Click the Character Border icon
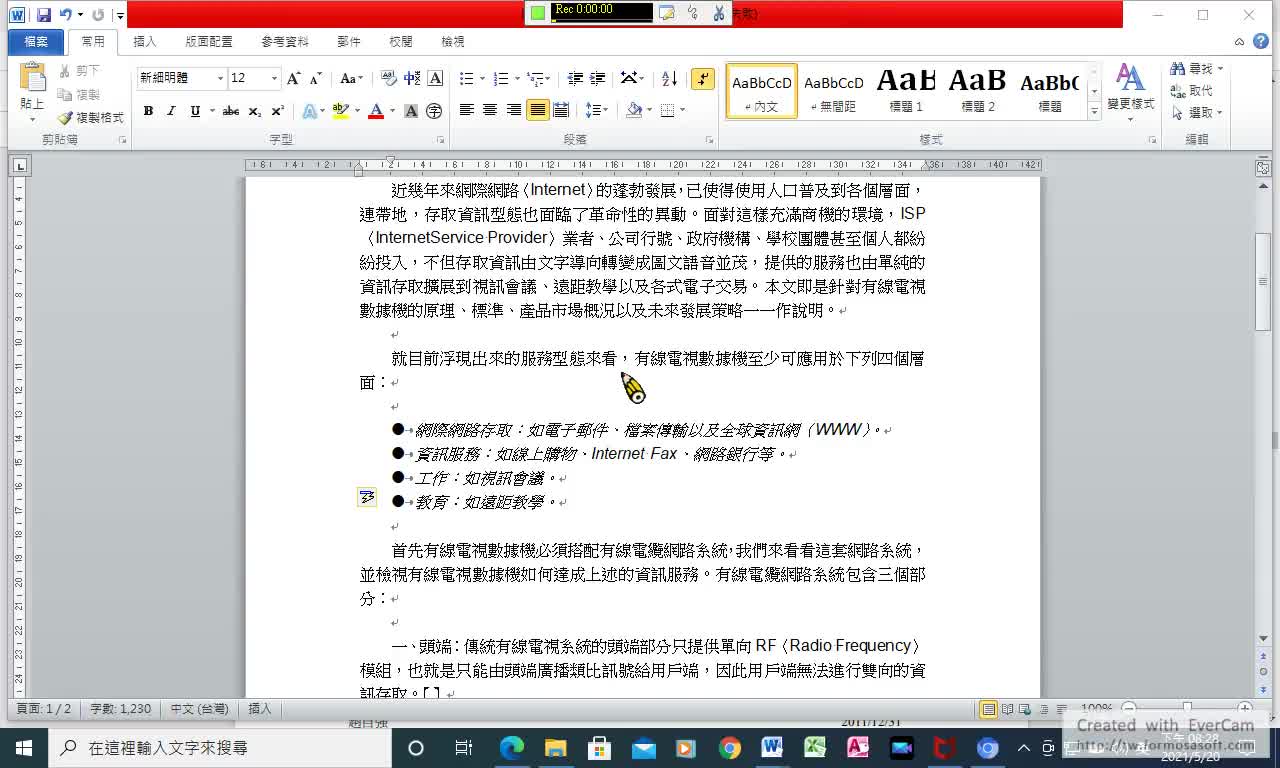The height and width of the screenshot is (768, 1280). click(x=435, y=78)
